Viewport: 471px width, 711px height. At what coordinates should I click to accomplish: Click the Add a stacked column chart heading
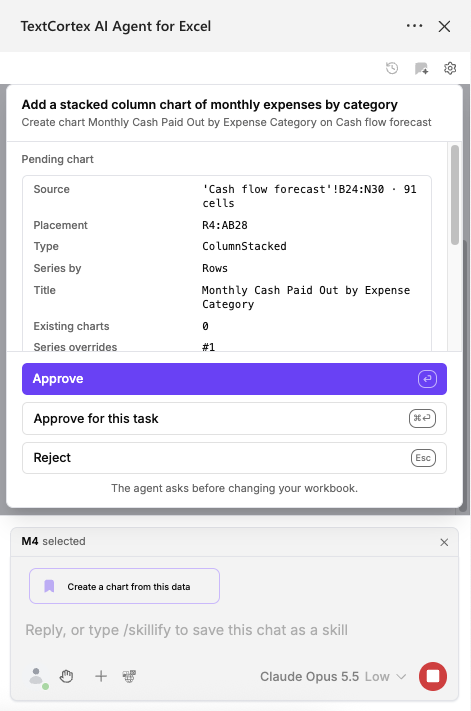click(x=209, y=104)
